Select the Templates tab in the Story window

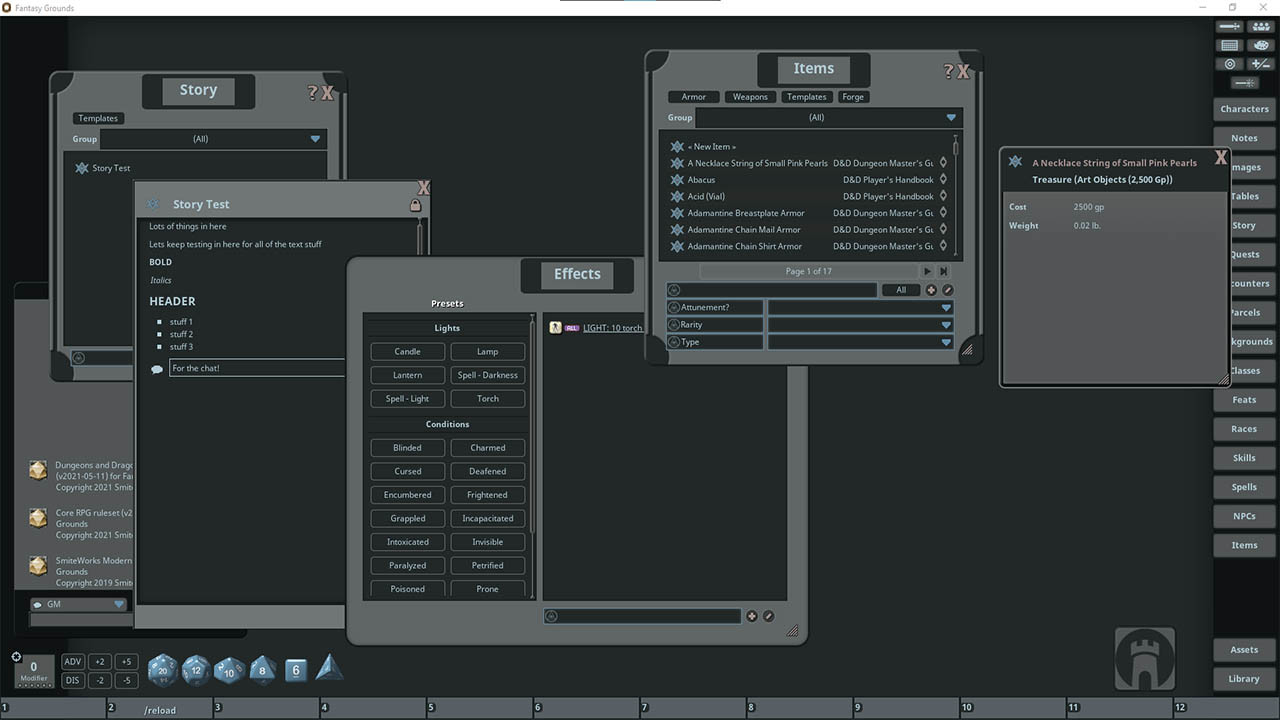pos(97,117)
